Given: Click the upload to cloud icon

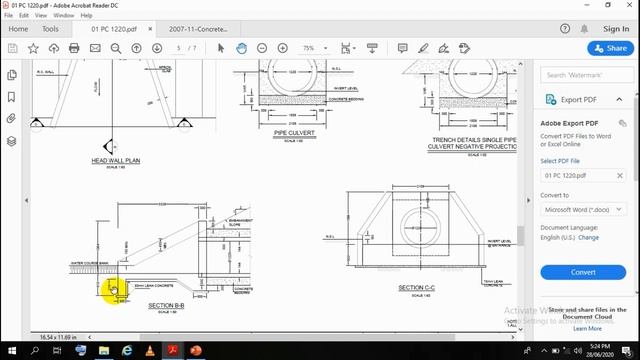Looking at the screenshot, I should point(53,48).
